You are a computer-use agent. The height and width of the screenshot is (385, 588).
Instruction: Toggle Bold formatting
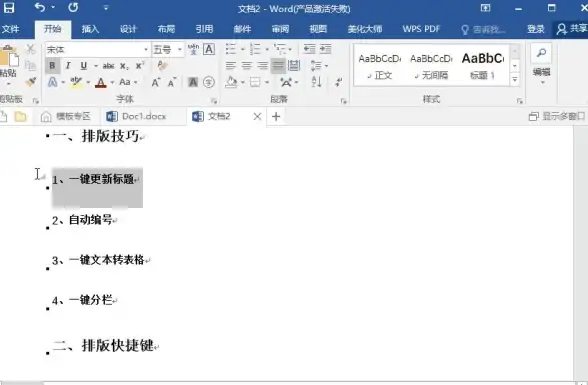coord(52,66)
